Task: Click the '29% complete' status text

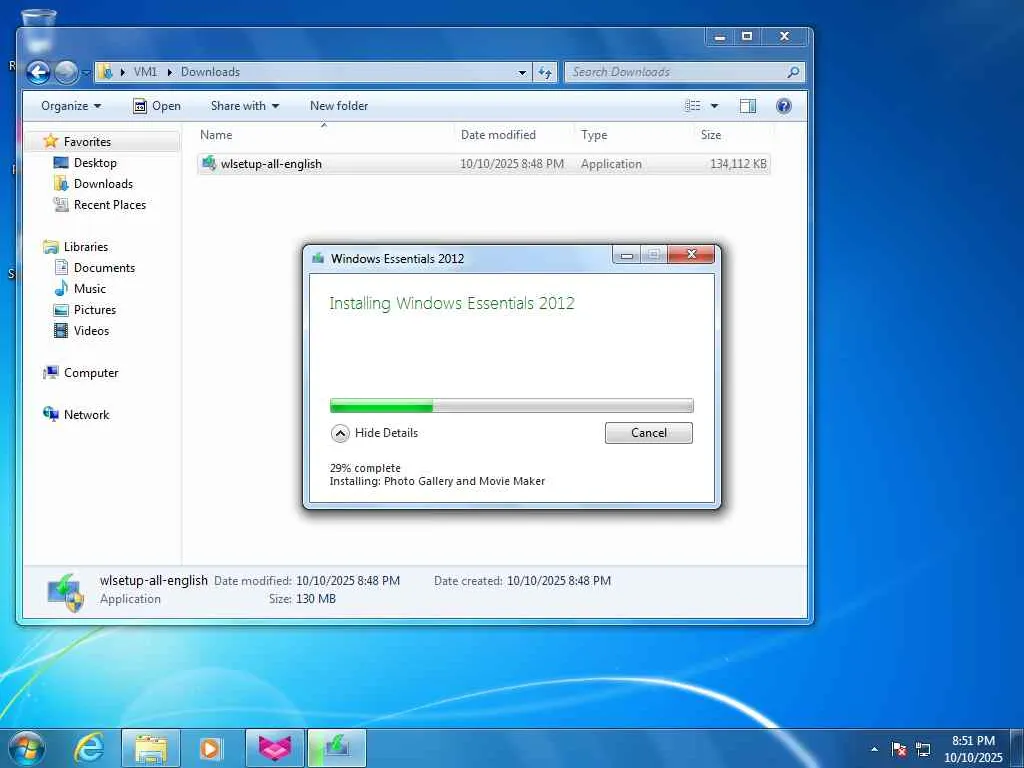Action: [365, 468]
